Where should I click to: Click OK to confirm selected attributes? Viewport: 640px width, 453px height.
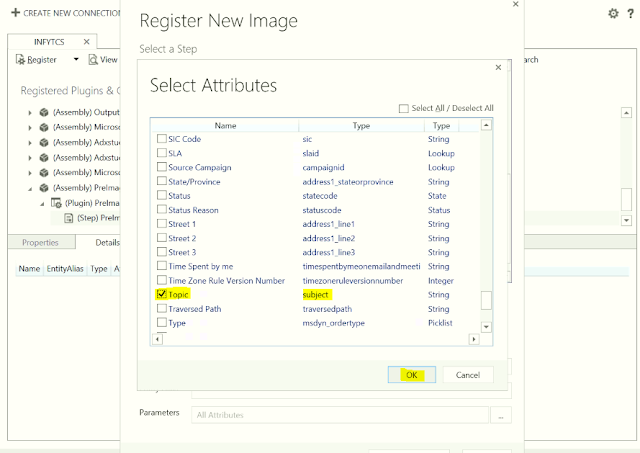pyautogui.click(x=411, y=375)
